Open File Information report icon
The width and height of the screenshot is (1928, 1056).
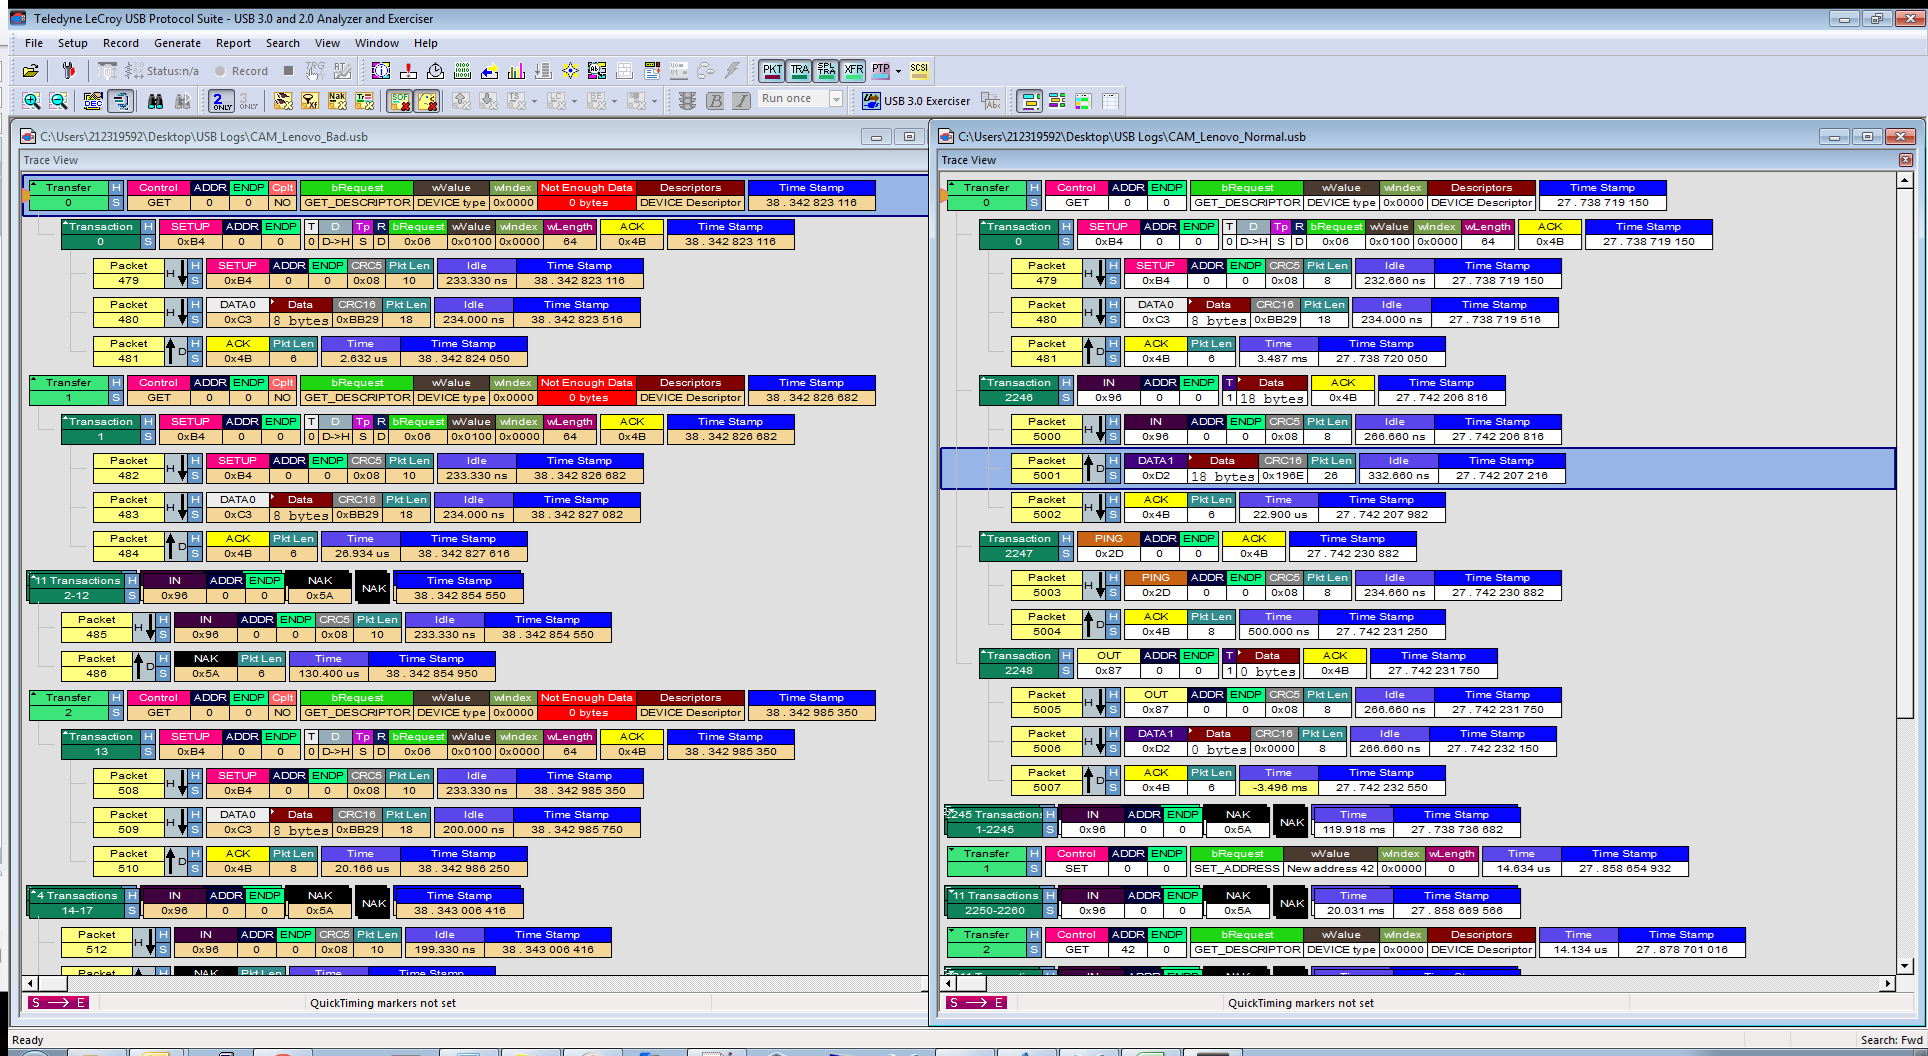pyautogui.click(x=381, y=71)
